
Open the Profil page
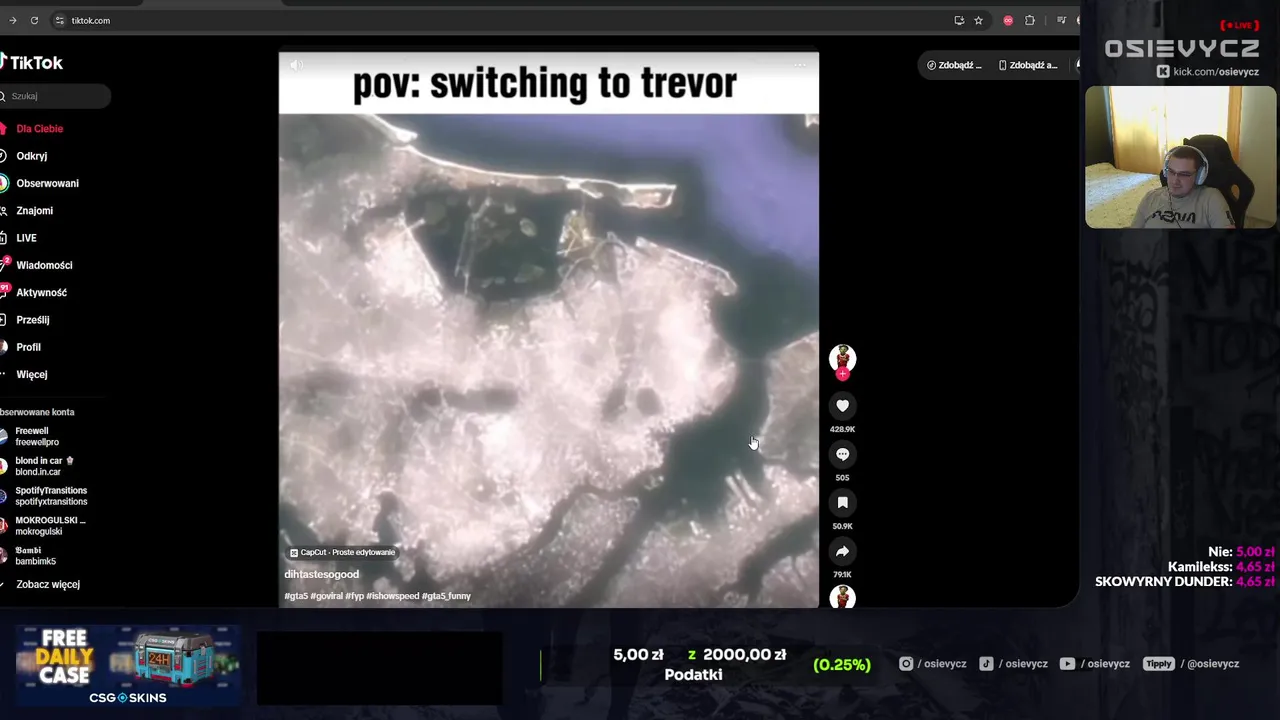pos(28,347)
